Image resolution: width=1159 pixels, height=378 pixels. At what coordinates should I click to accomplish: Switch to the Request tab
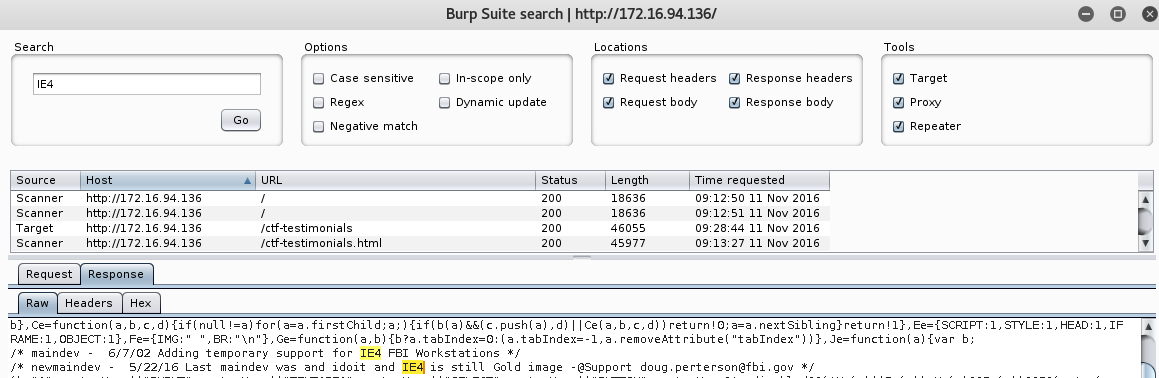pos(49,274)
